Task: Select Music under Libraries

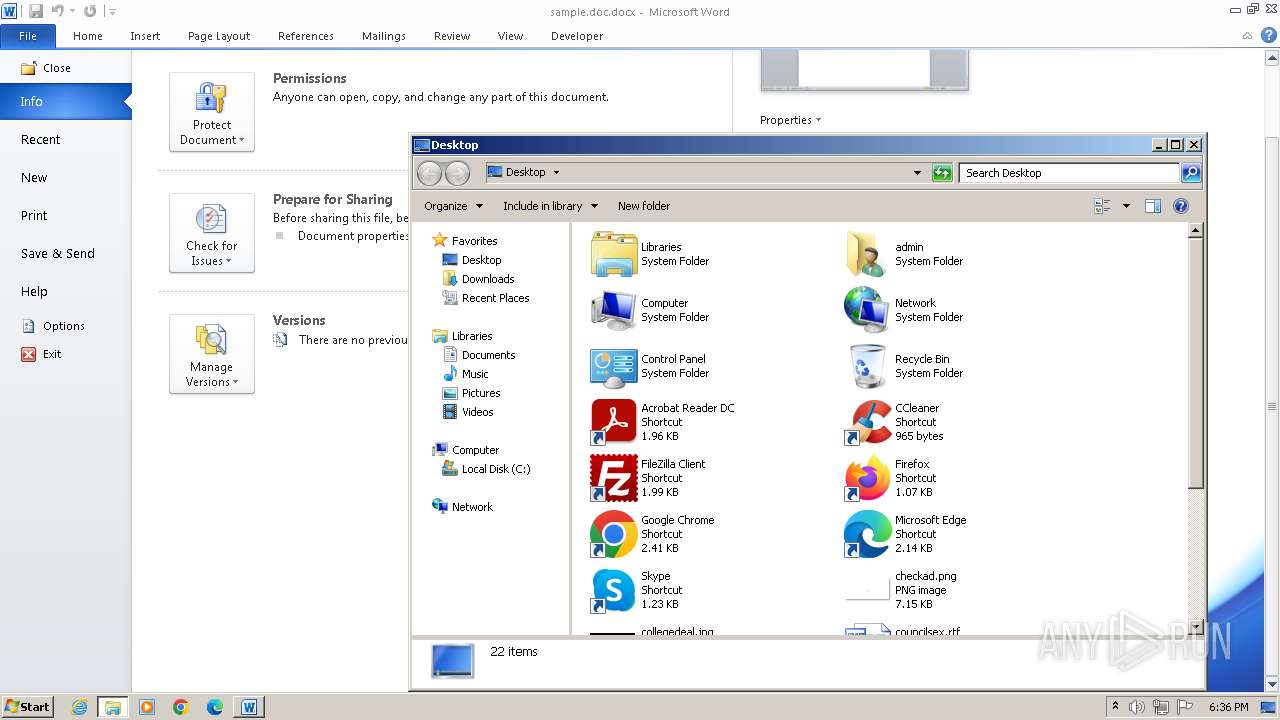Action: click(x=475, y=374)
